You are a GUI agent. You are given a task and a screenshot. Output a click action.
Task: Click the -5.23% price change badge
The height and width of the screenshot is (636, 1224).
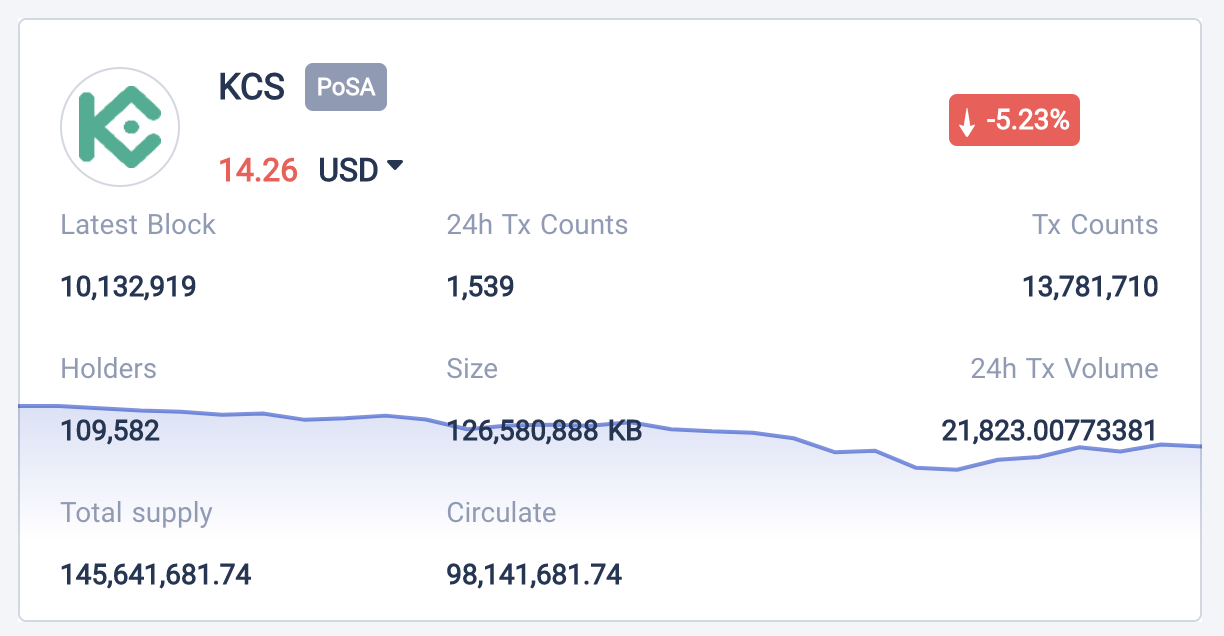tap(1014, 122)
